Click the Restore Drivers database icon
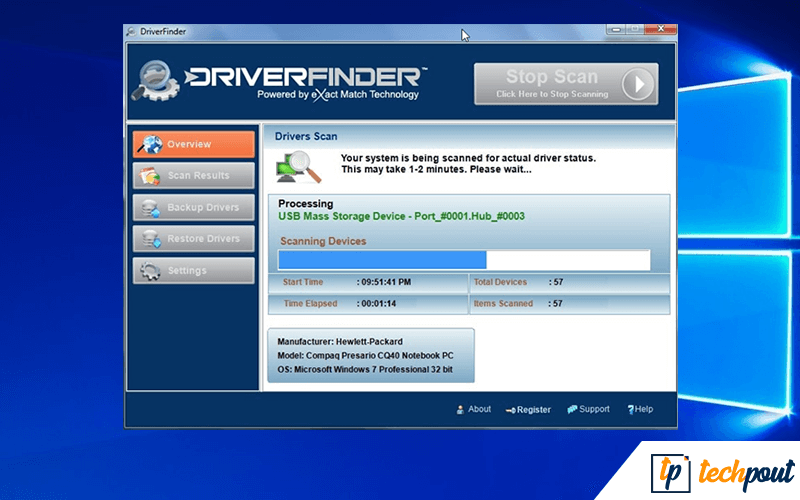 pos(151,239)
